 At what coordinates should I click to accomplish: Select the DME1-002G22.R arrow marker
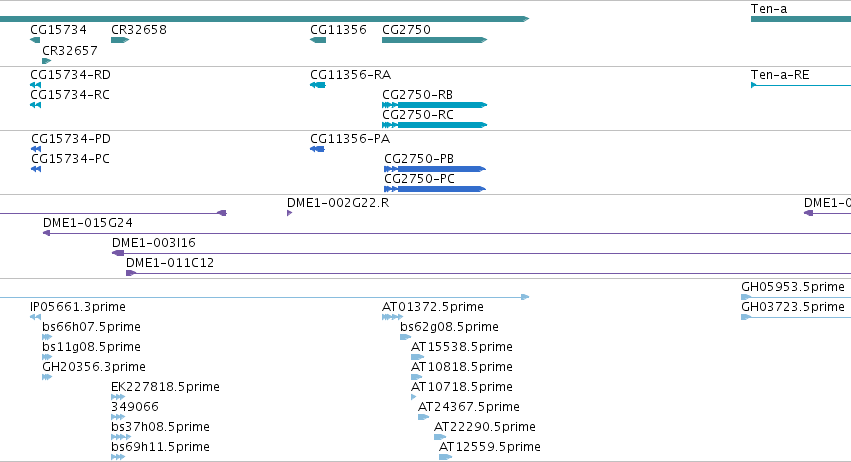(x=289, y=213)
